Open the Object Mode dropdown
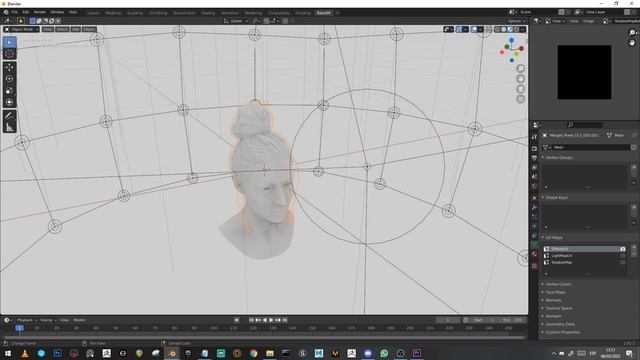The height and width of the screenshot is (360, 640). click(22, 29)
